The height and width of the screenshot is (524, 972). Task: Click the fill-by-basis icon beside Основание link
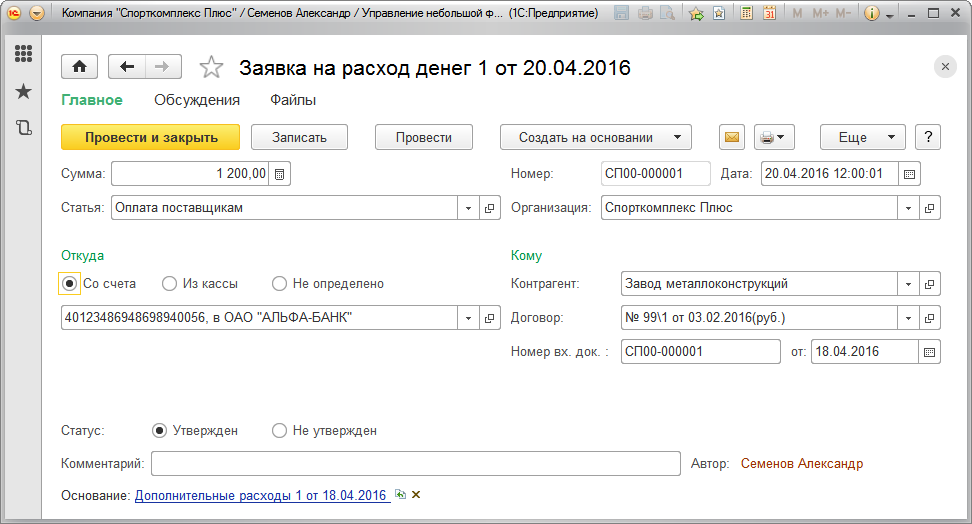(400, 494)
